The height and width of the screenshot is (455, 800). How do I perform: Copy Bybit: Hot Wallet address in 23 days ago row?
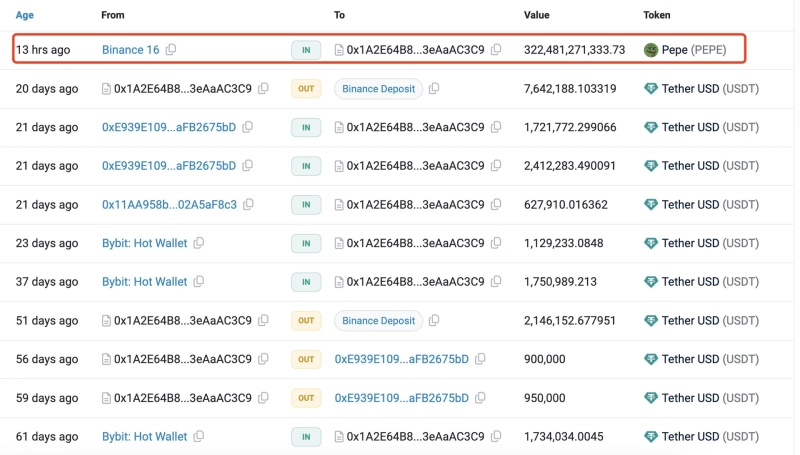(199, 243)
